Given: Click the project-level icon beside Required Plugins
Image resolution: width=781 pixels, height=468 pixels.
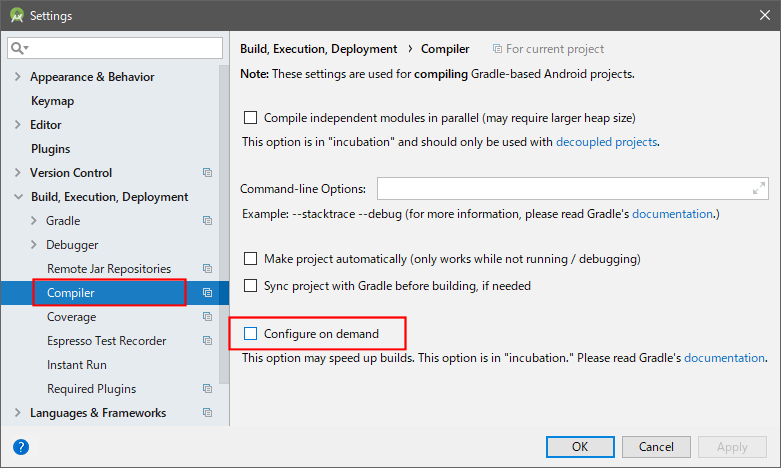Looking at the screenshot, I should click(x=207, y=389).
